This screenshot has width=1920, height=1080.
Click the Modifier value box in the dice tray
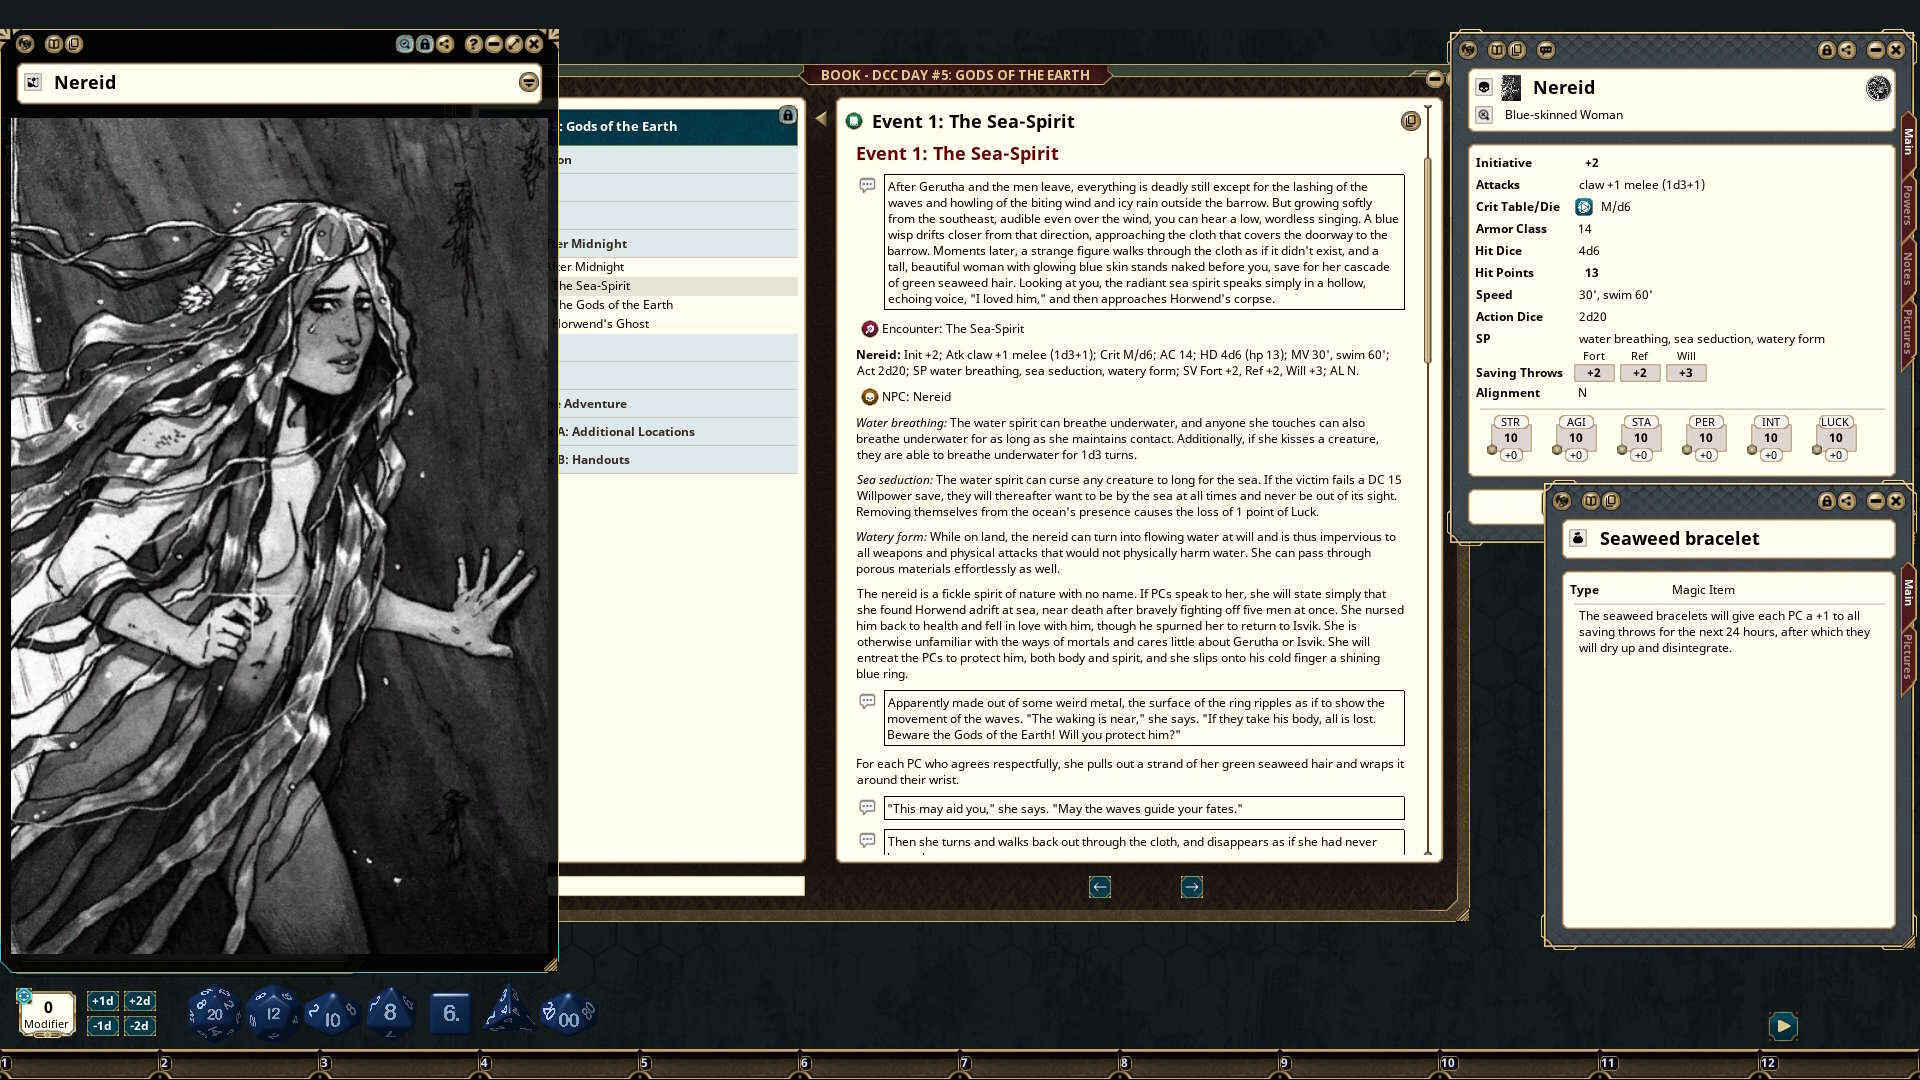47,1008
